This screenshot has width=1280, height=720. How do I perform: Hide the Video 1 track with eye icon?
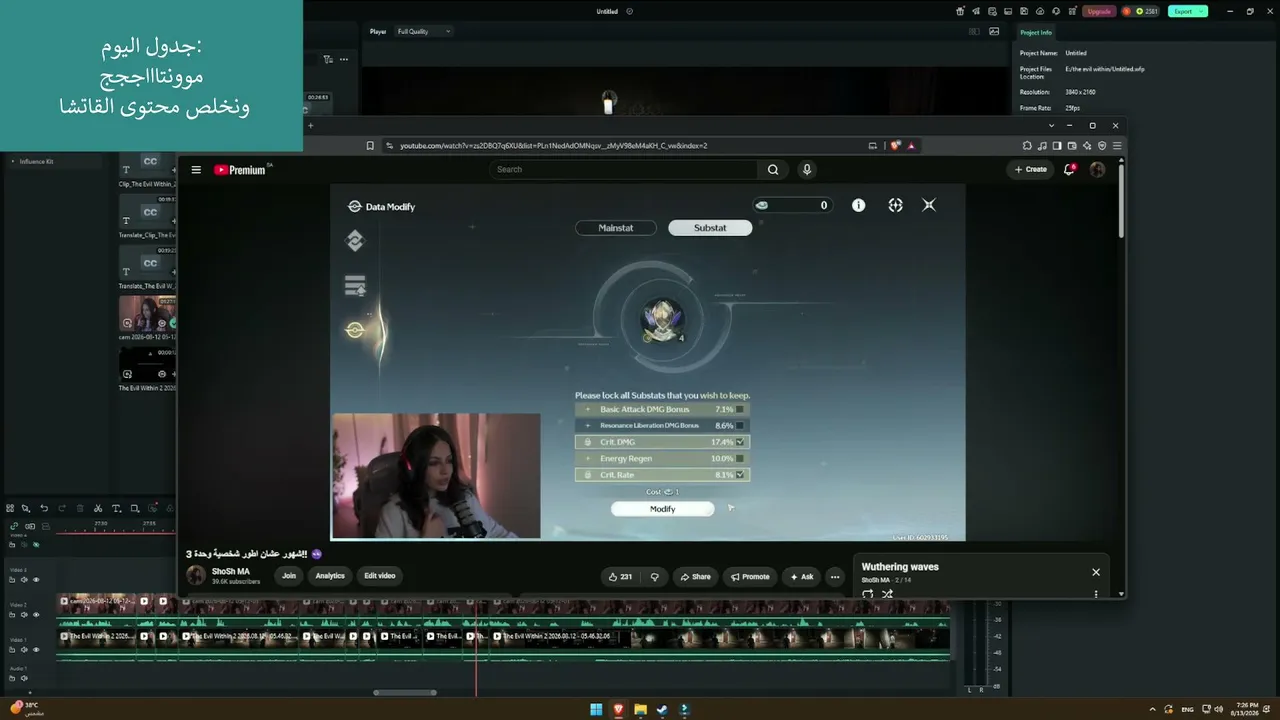37,650
